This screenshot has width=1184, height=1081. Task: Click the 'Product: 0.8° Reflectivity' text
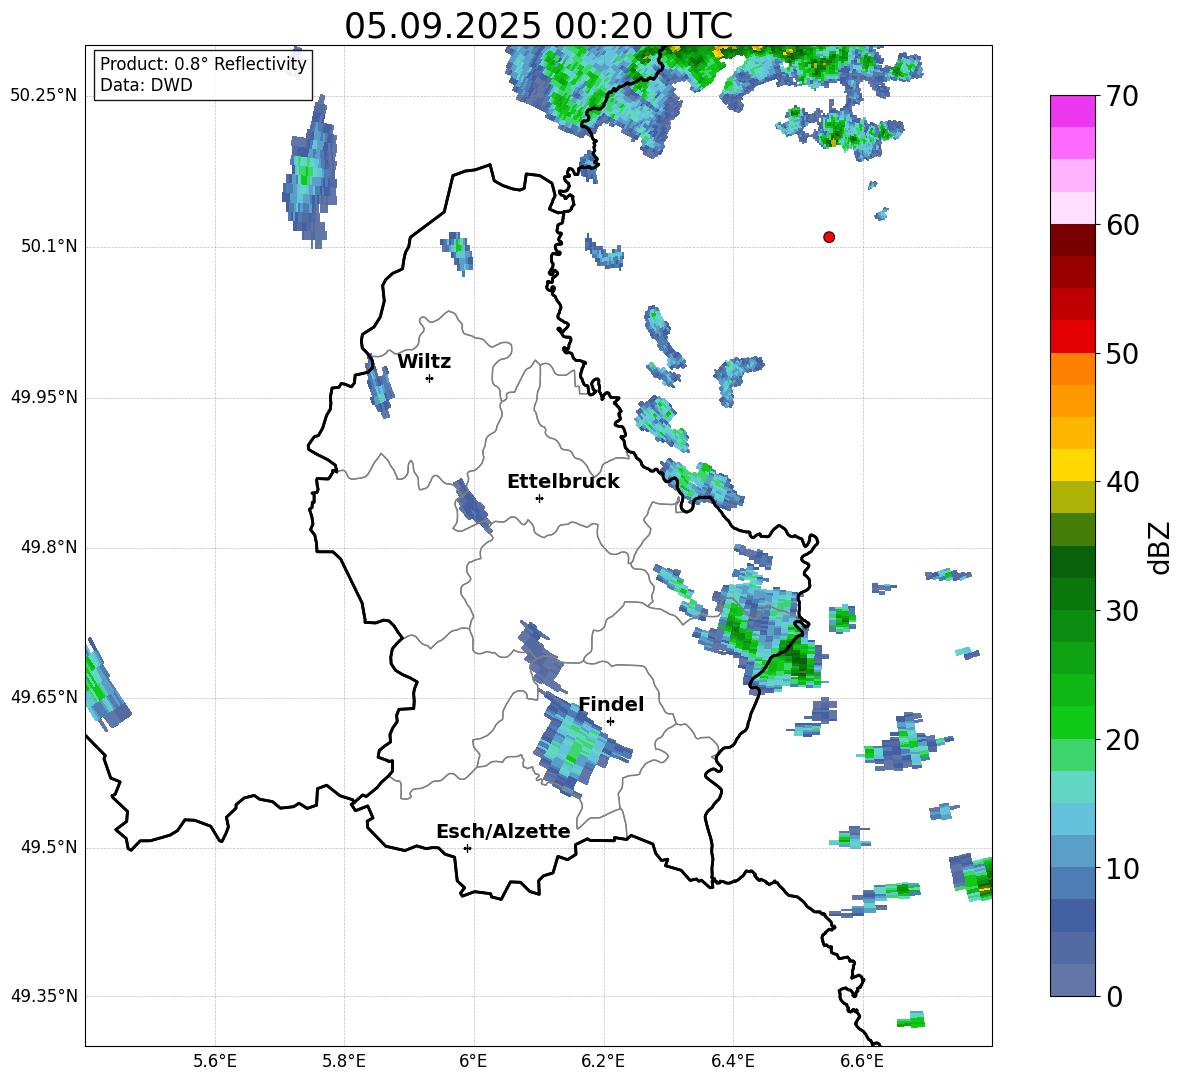pyautogui.click(x=203, y=64)
